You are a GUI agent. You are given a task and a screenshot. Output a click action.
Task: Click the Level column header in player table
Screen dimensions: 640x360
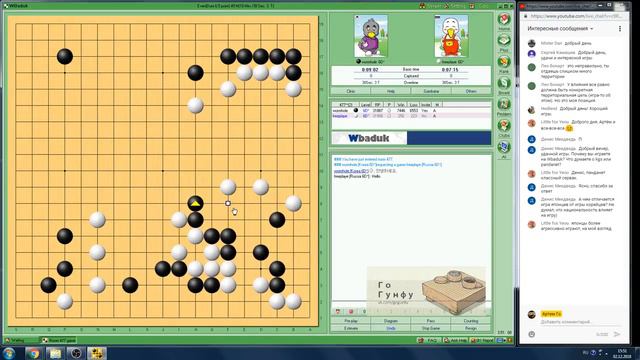(366, 105)
